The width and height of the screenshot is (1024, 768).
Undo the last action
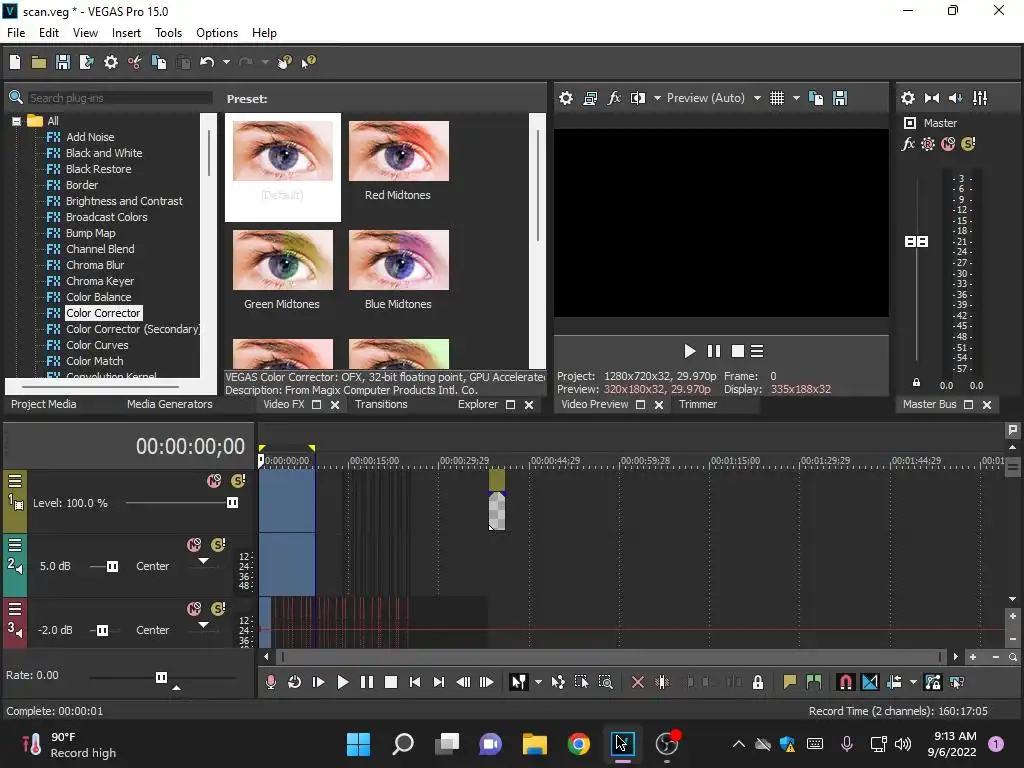[x=207, y=62]
